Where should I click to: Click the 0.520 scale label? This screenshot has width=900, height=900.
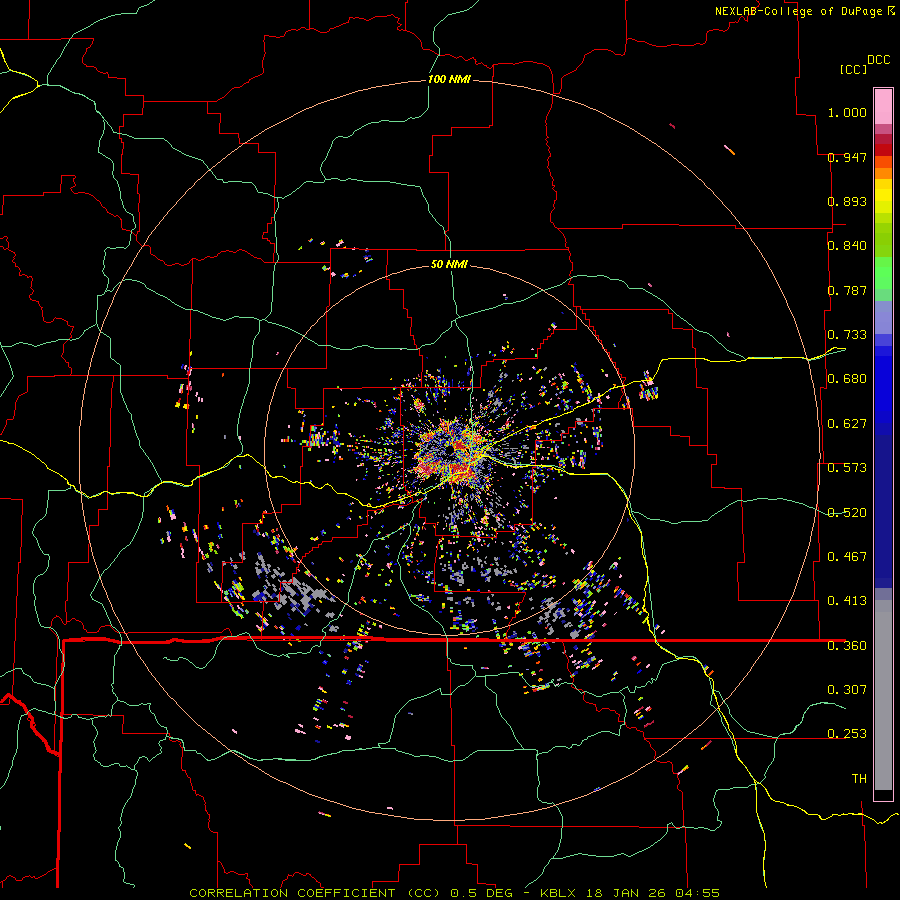(847, 513)
